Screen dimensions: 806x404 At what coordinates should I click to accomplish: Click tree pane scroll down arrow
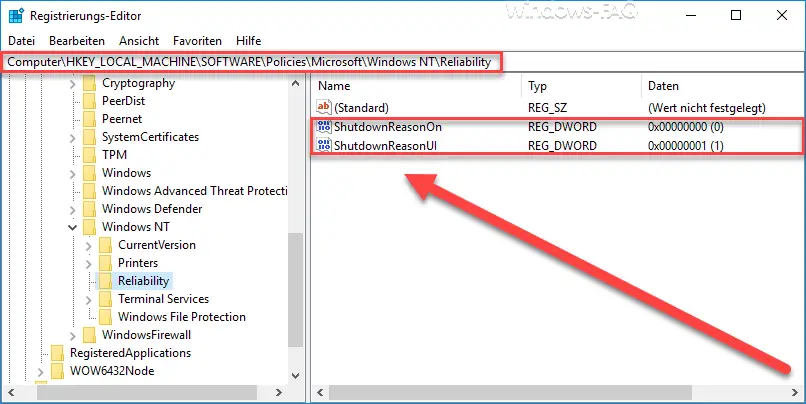point(295,376)
